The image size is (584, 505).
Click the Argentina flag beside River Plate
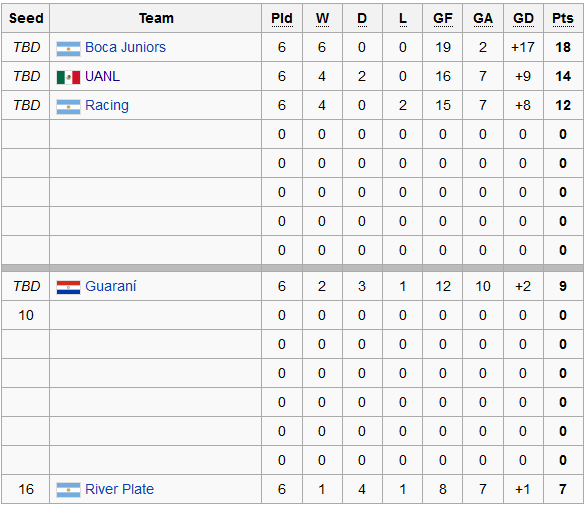pos(68,490)
